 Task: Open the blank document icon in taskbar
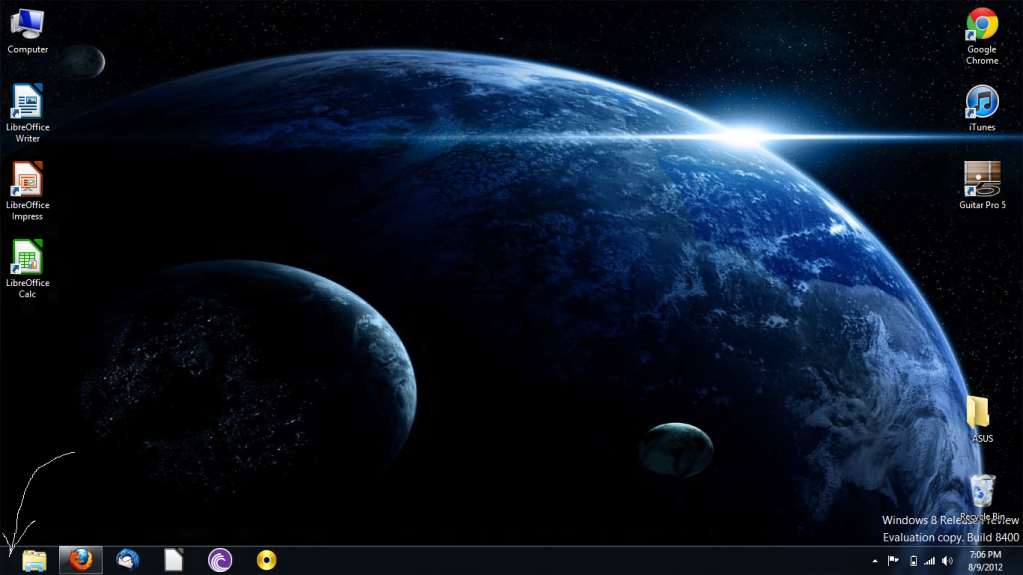click(x=174, y=560)
